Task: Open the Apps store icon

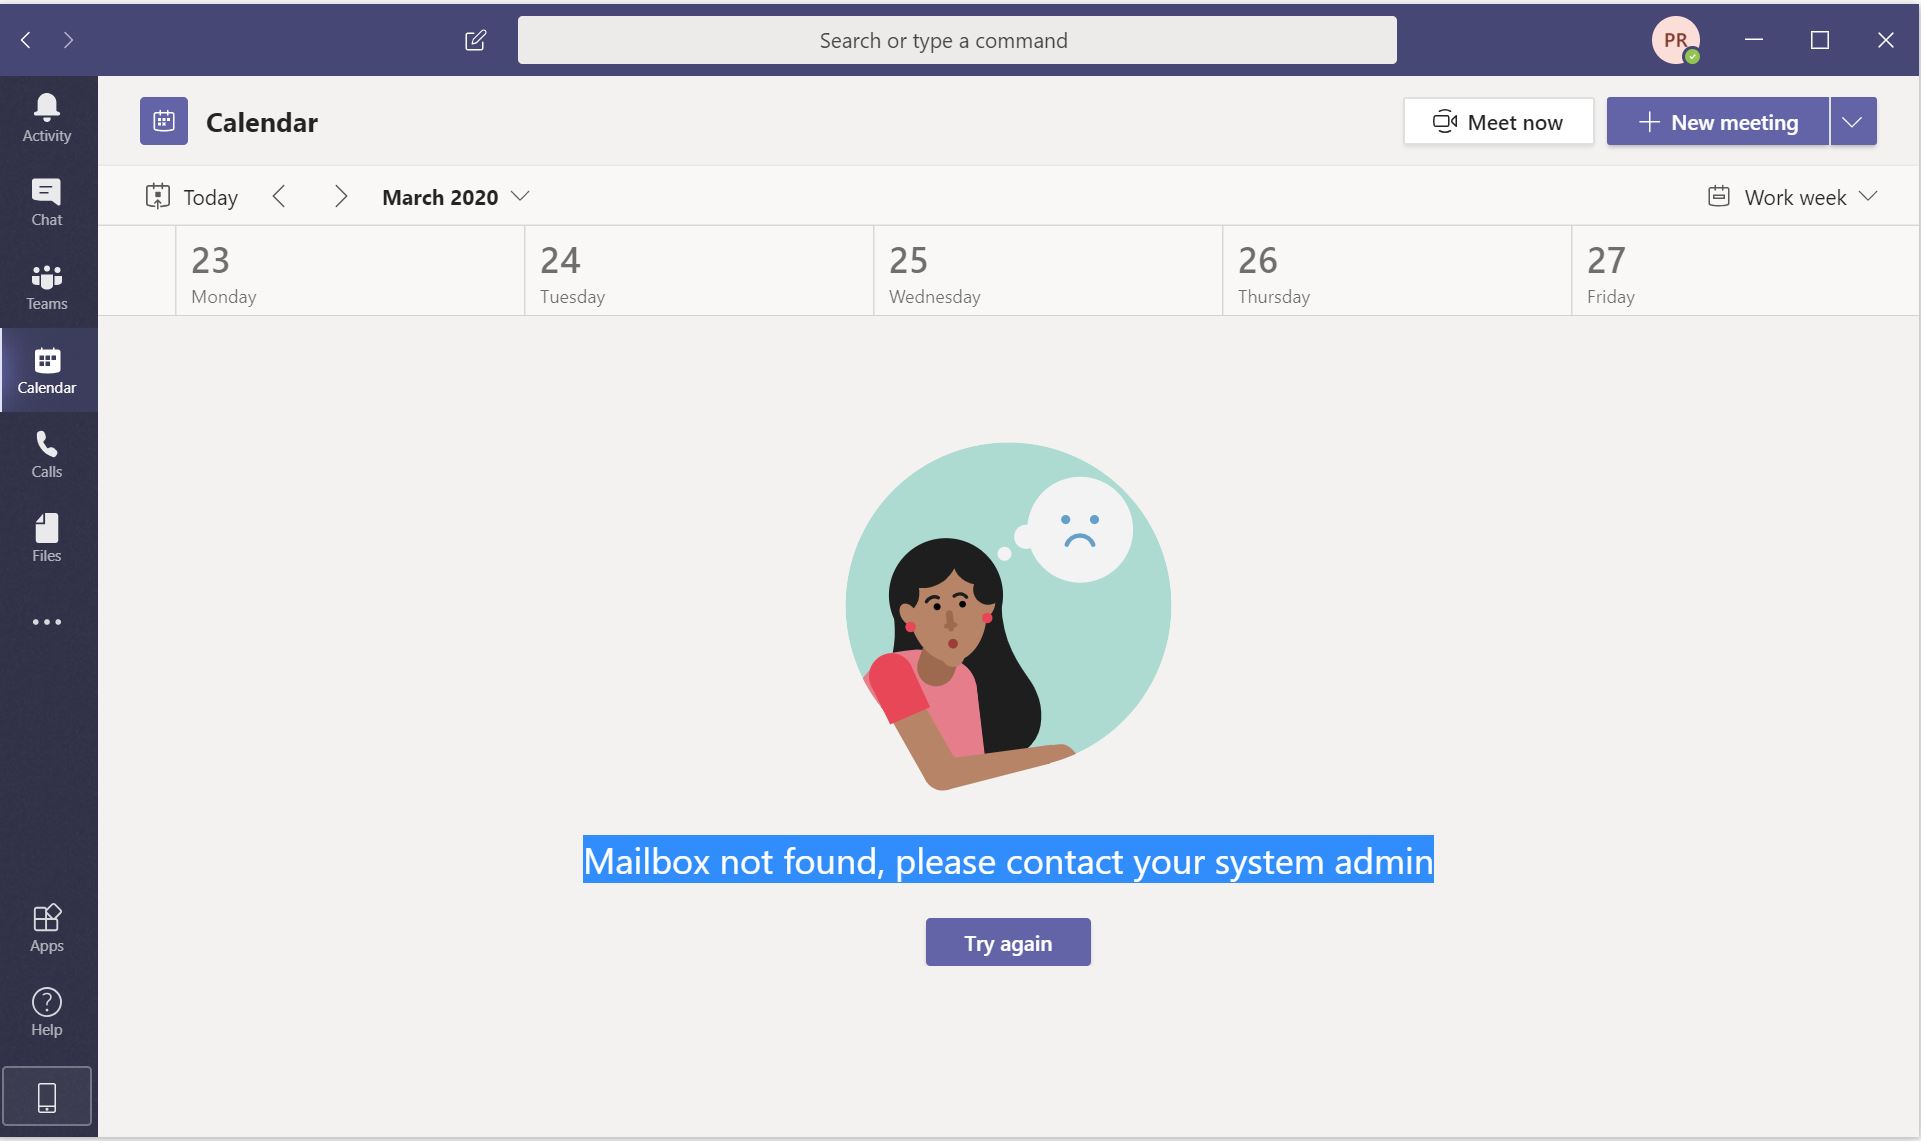Action: [47, 928]
